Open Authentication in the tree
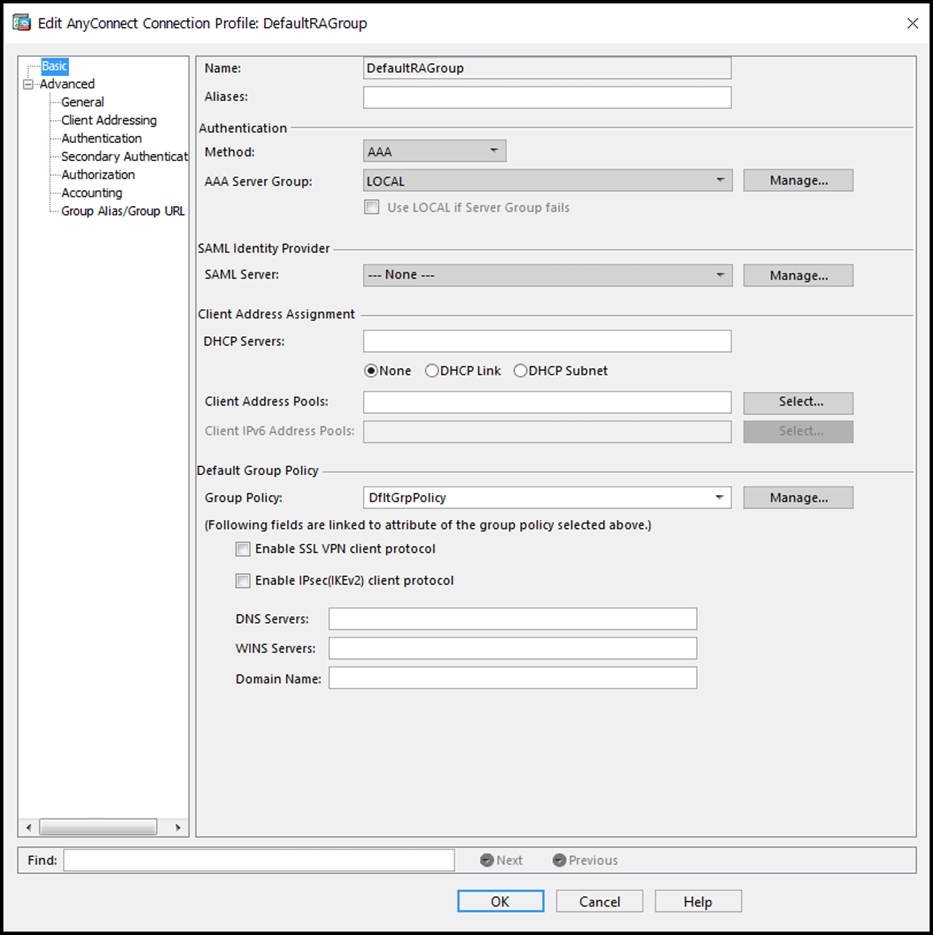The height and width of the screenshot is (935, 933). [x=101, y=138]
